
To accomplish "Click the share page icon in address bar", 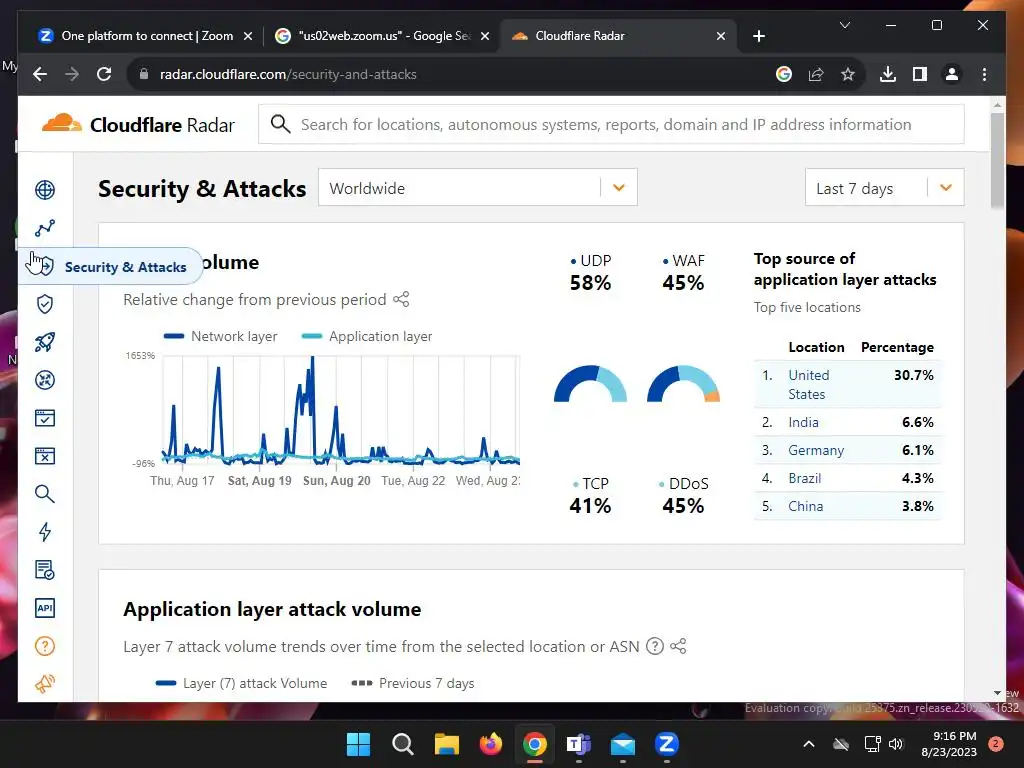I will coord(816,74).
